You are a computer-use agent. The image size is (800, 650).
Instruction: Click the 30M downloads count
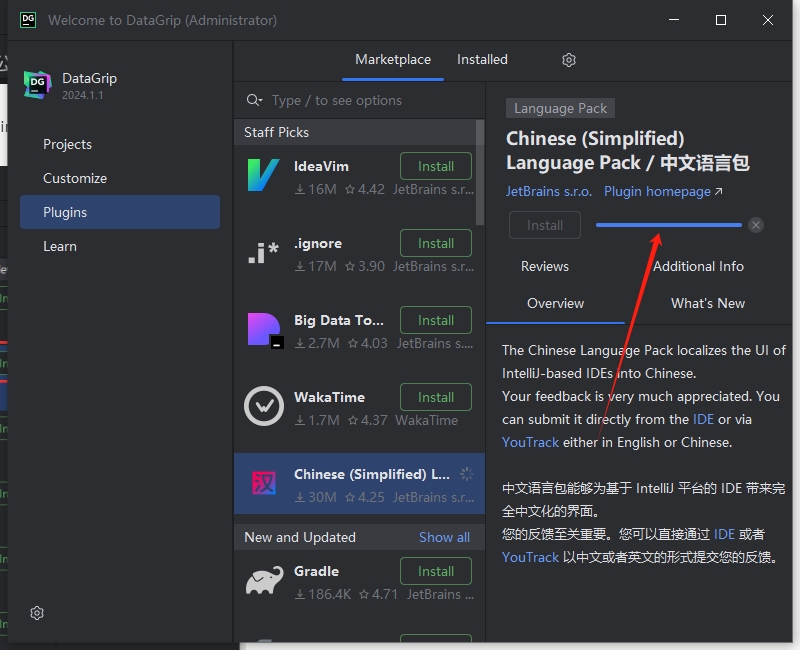316,497
